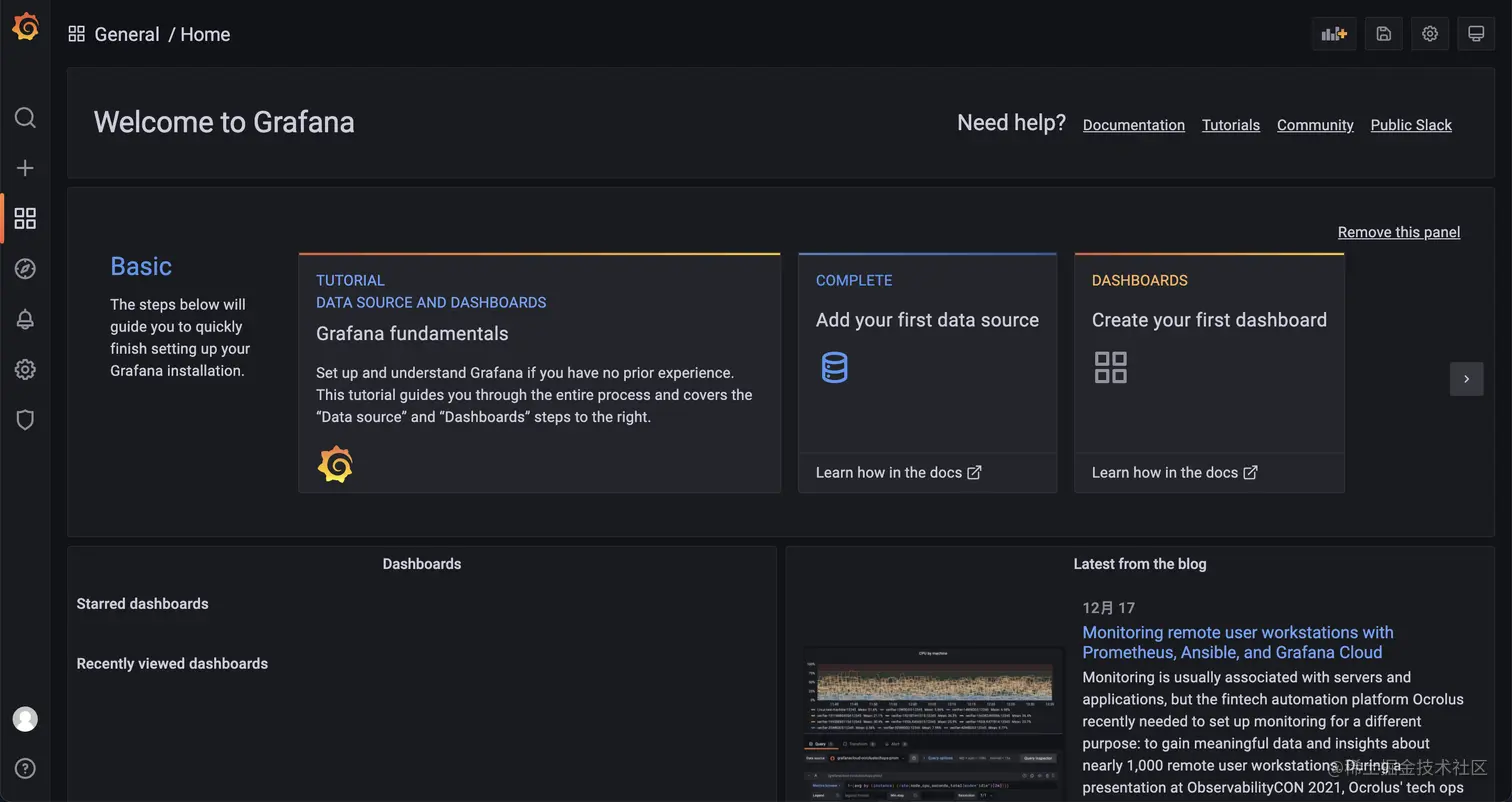The height and width of the screenshot is (802, 1512).
Task: Click the Add panel toolbar button
Action: pyautogui.click(x=1334, y=34)
